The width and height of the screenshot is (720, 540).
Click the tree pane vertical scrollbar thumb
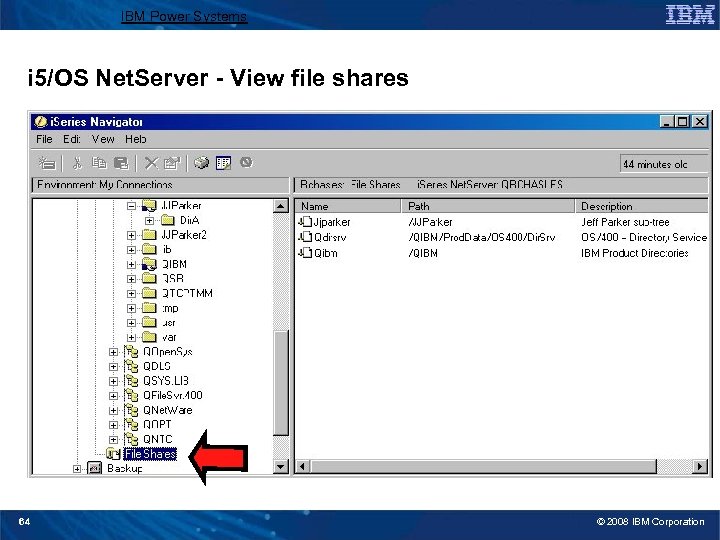tap(281, 382)
